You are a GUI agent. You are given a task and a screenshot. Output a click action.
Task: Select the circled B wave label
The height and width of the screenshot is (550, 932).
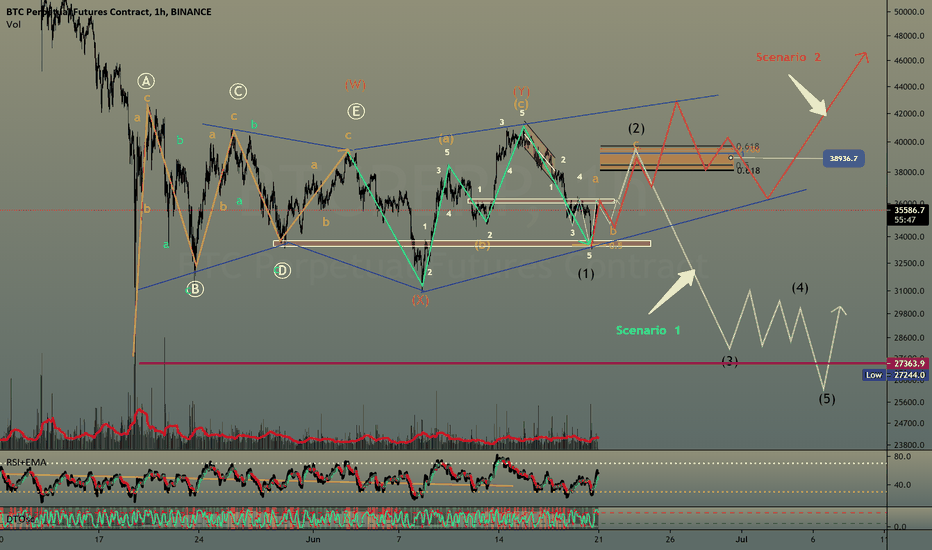[195, 289]
